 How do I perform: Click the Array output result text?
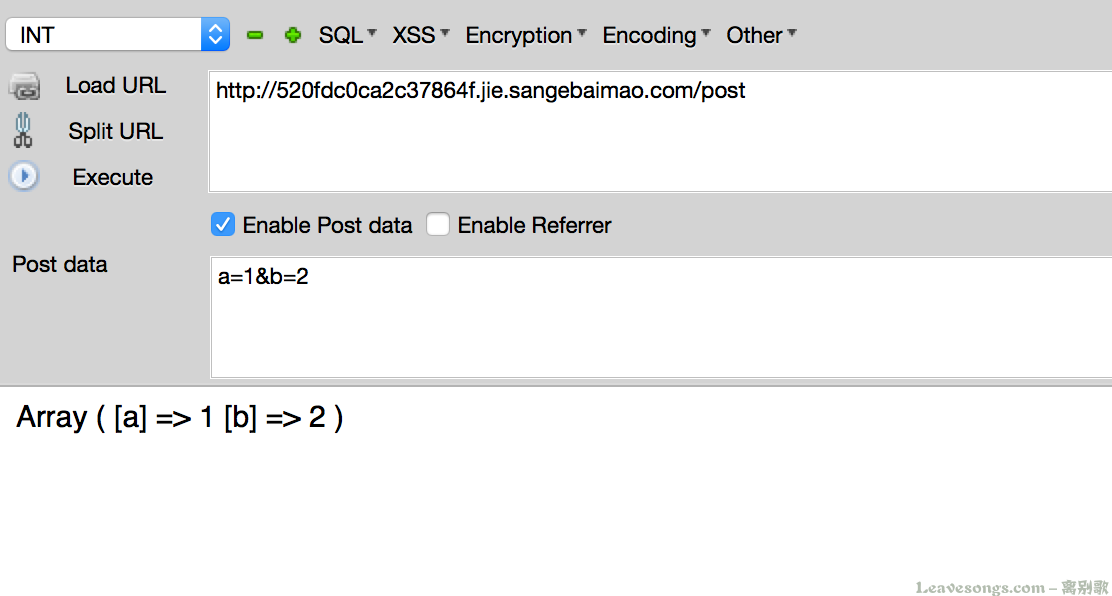pyautogui.click(x=180, y=418)
